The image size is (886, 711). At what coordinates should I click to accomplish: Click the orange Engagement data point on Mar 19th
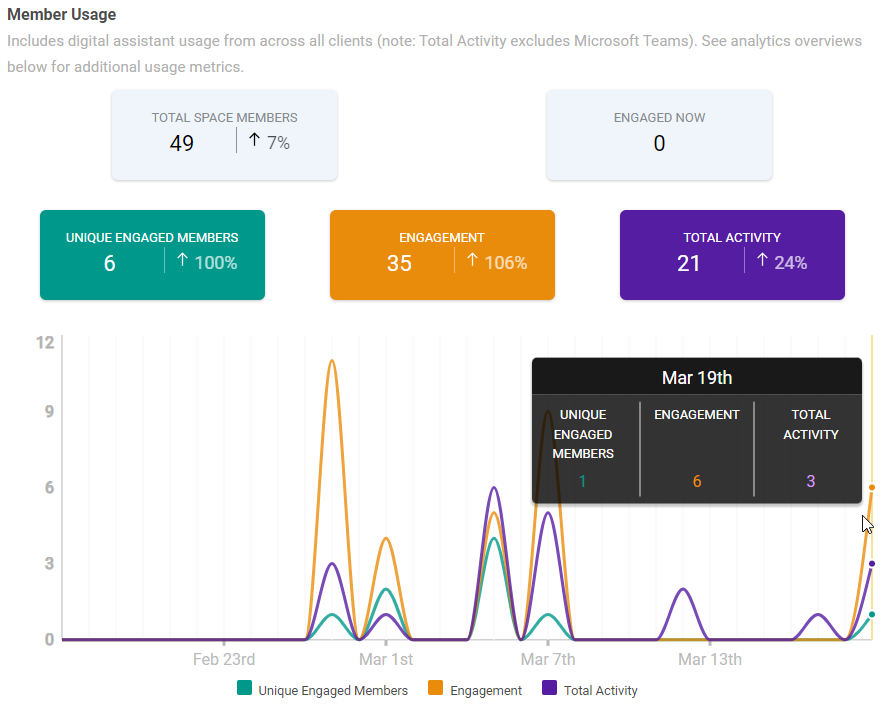tap(872, 487)
